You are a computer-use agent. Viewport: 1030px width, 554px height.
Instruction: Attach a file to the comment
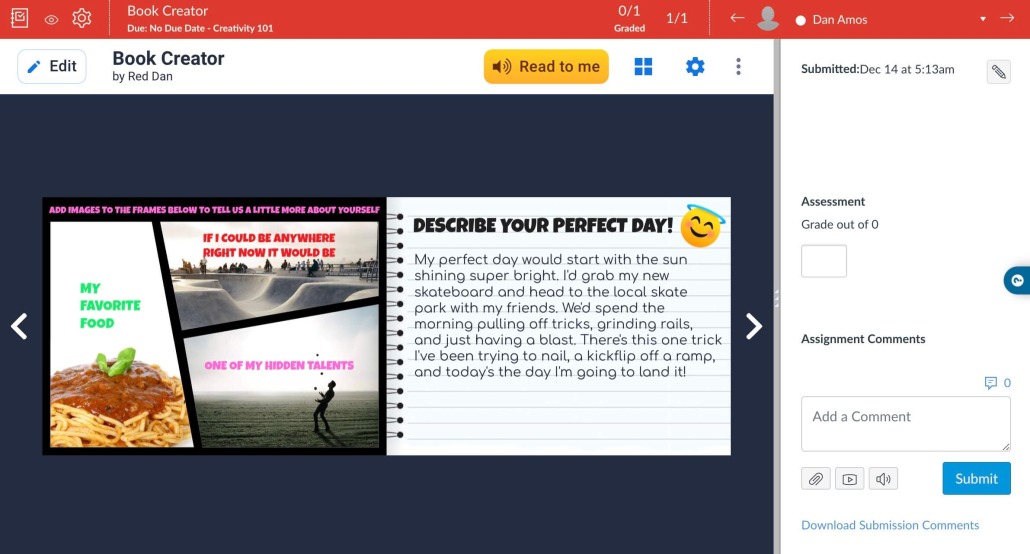point(816,479)
